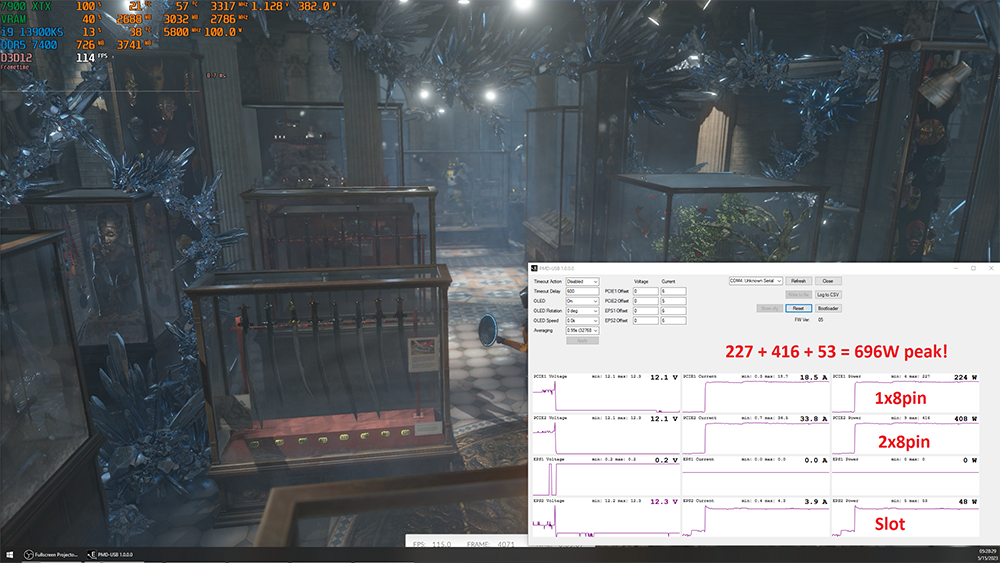Click the PMD-USB title bar app icon
The image size is (1000, 563).
point(534,268)
